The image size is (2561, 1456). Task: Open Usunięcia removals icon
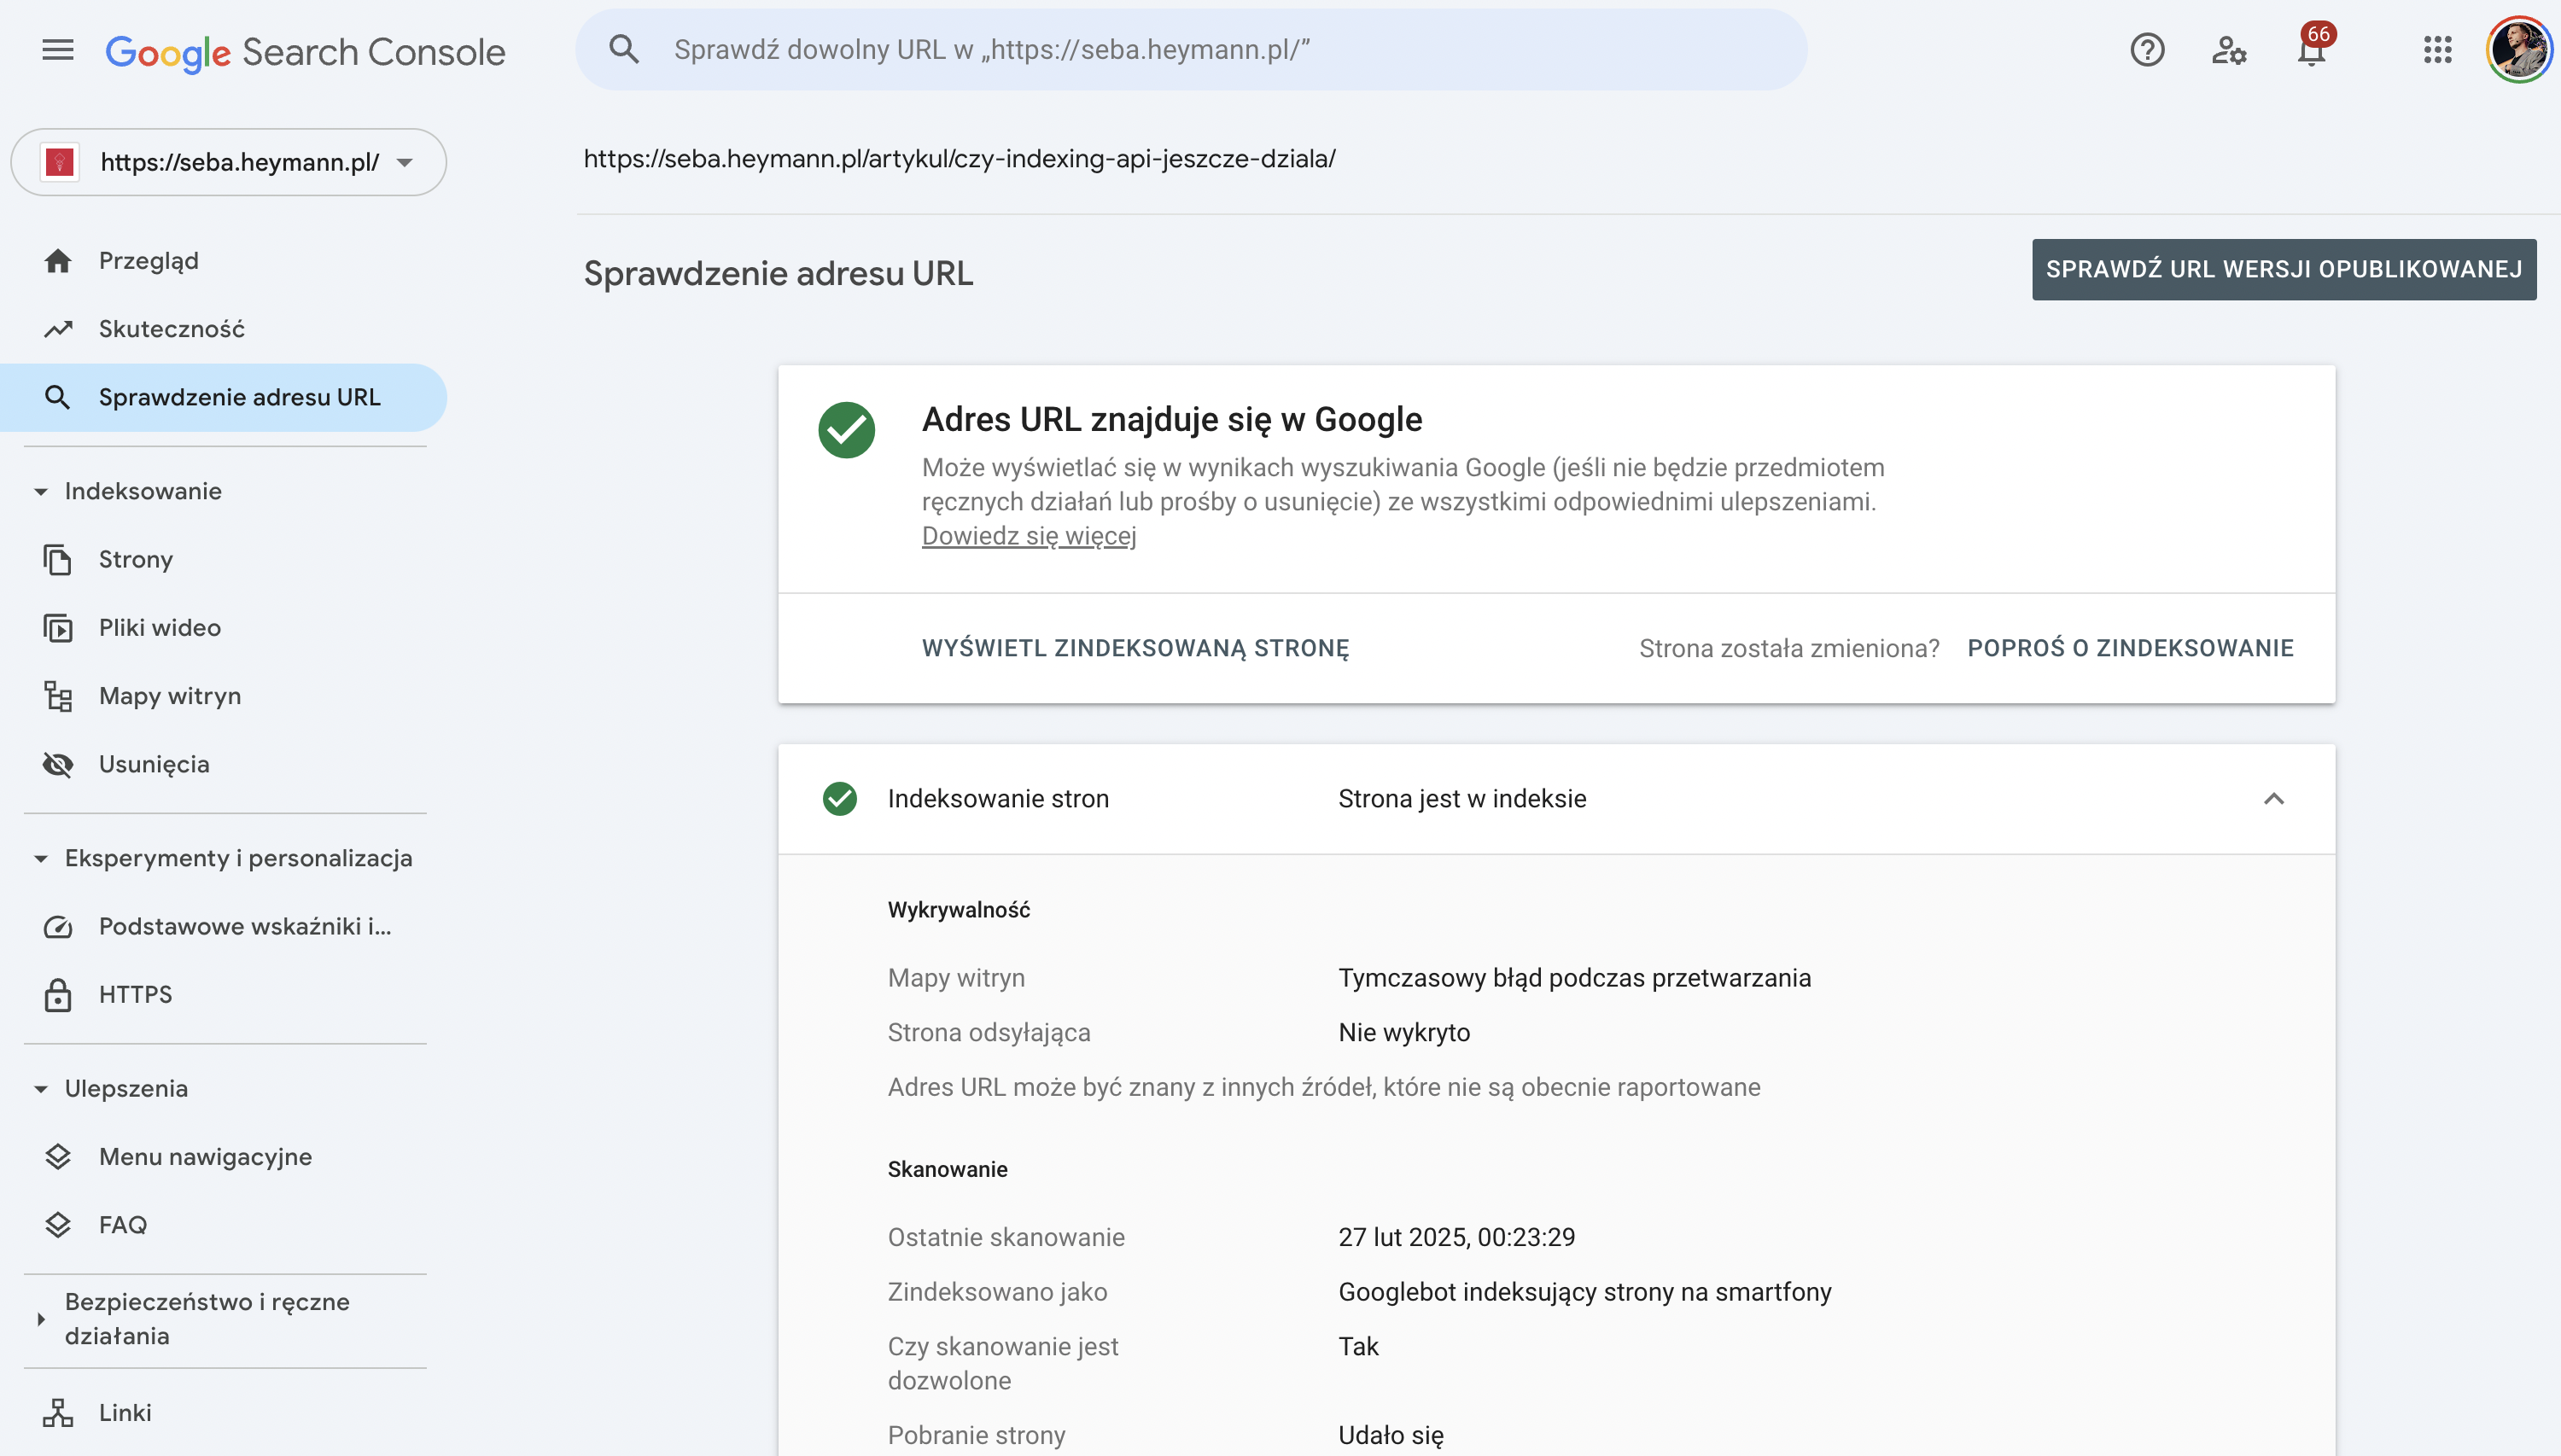point(58,764)
